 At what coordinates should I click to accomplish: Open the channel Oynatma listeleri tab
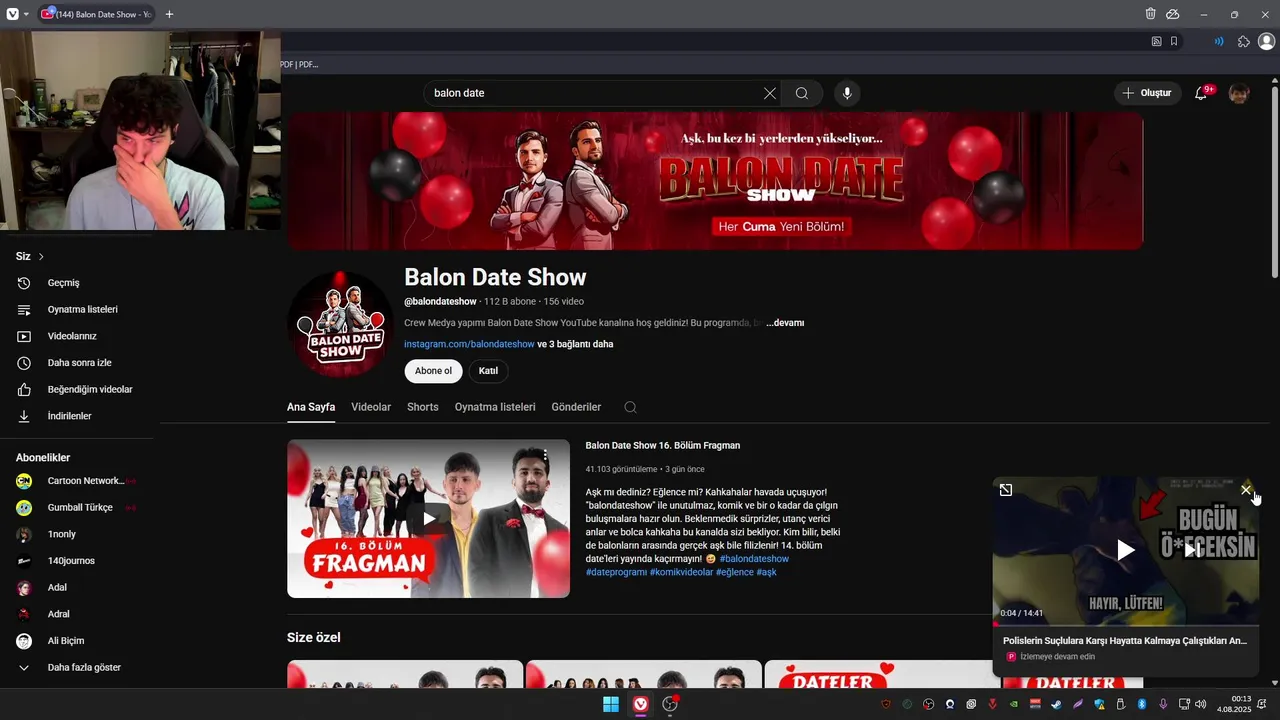click(x=495, y=407)
